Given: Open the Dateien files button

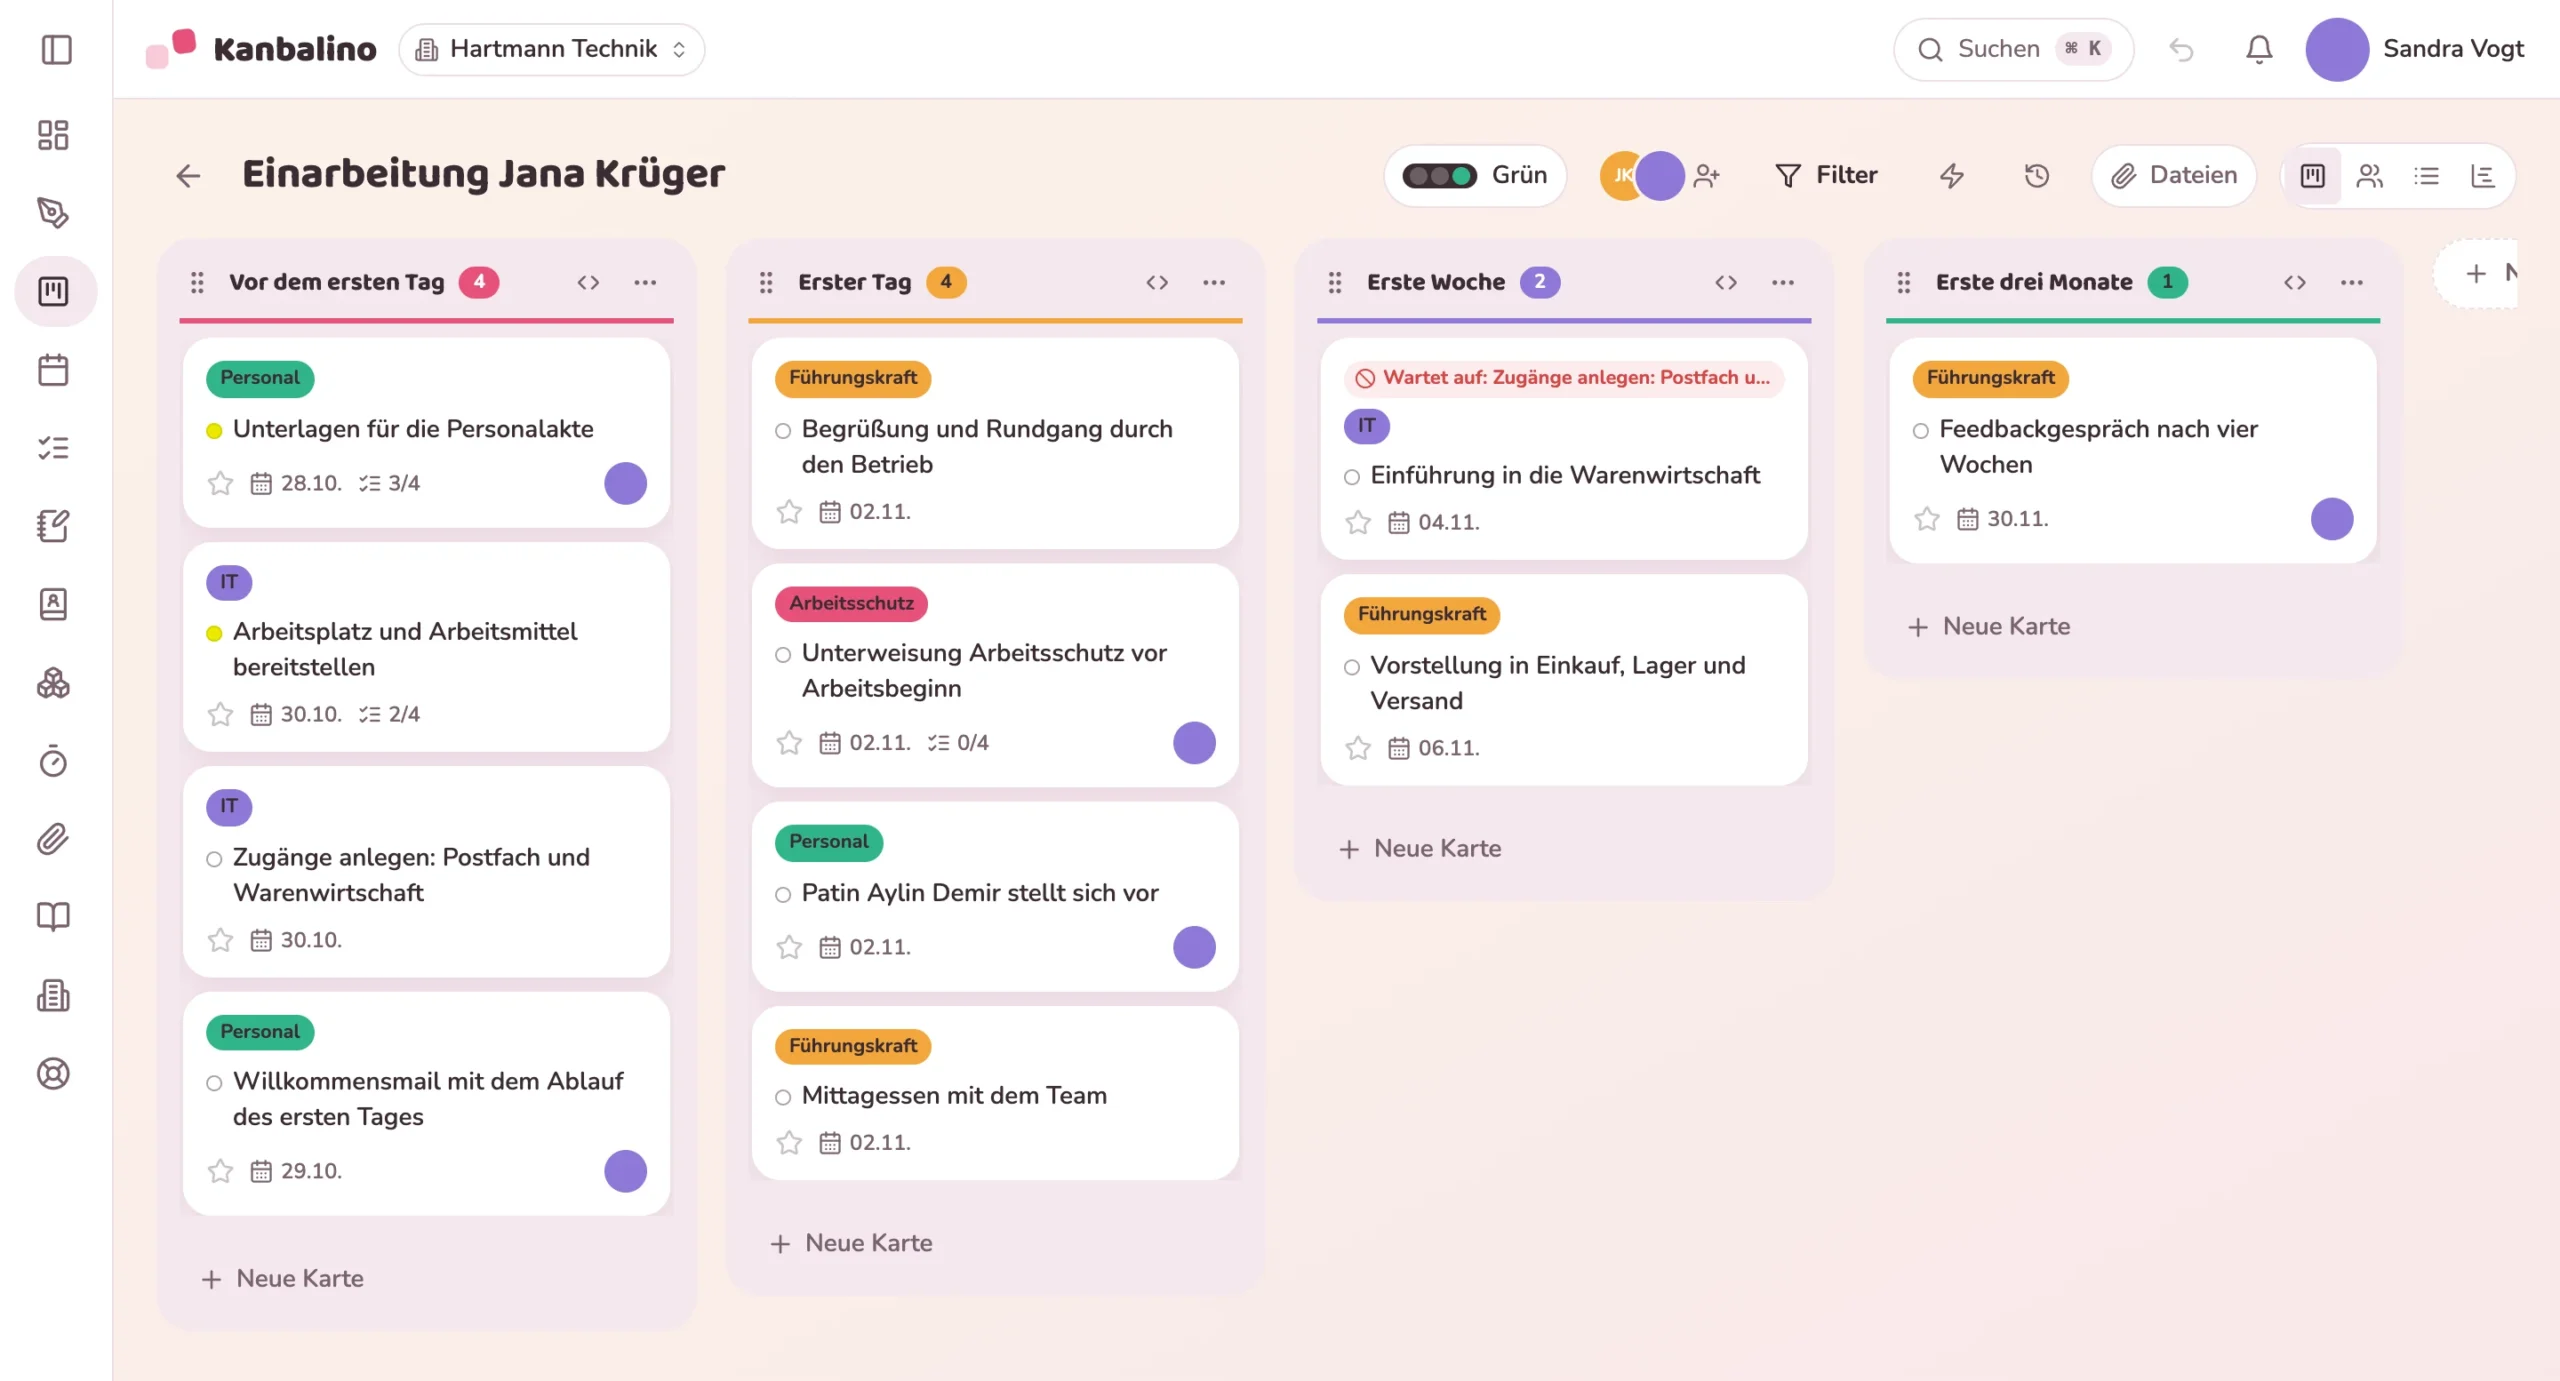Looking at the screenshot, I should click(2173, 176).
